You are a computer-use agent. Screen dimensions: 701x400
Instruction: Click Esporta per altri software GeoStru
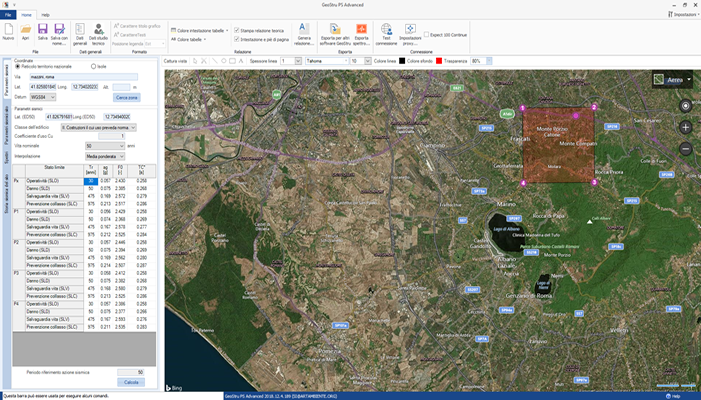point(335,34)
